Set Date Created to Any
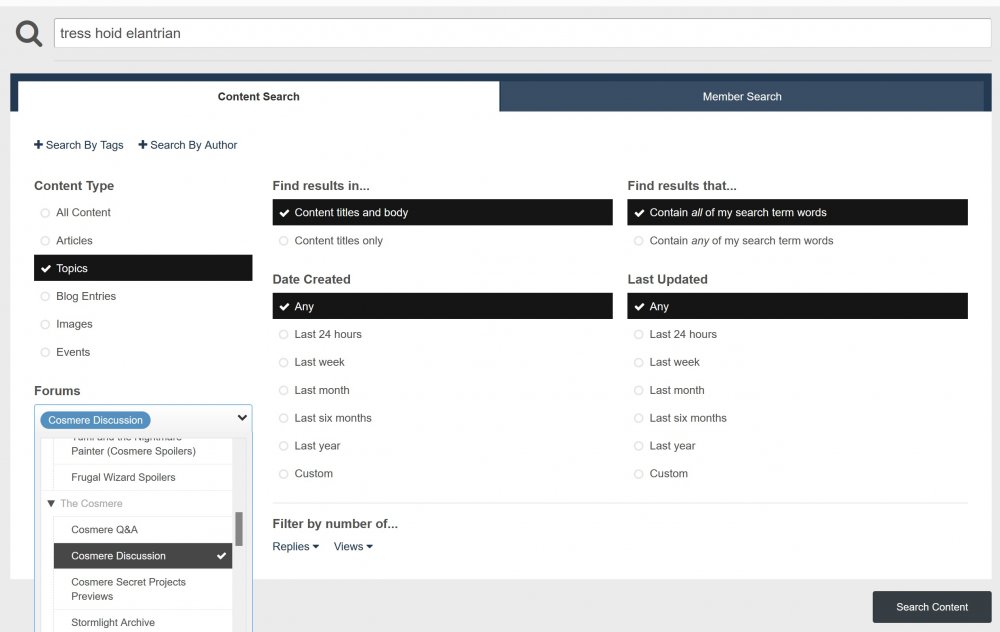The width and height of the screenshot is (1000, 632). pyautogui.click(x=443, y=306)
